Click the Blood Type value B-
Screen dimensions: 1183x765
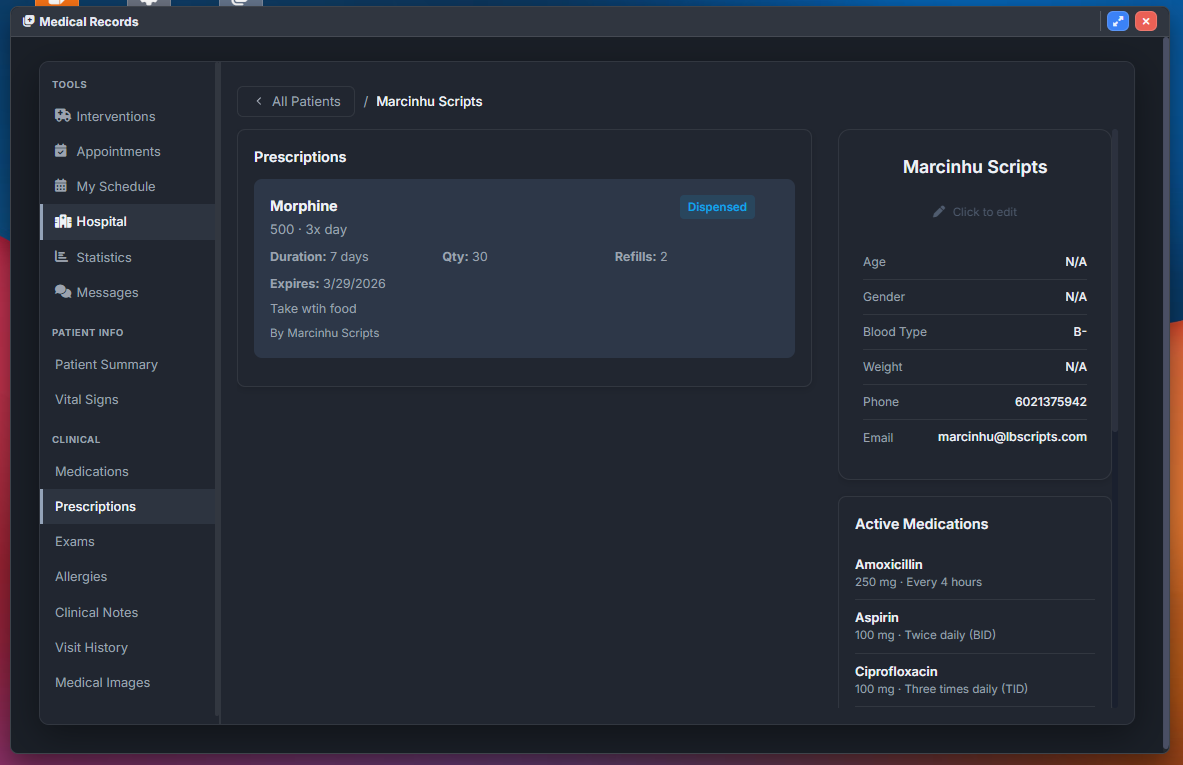(x=1080, y=331)
